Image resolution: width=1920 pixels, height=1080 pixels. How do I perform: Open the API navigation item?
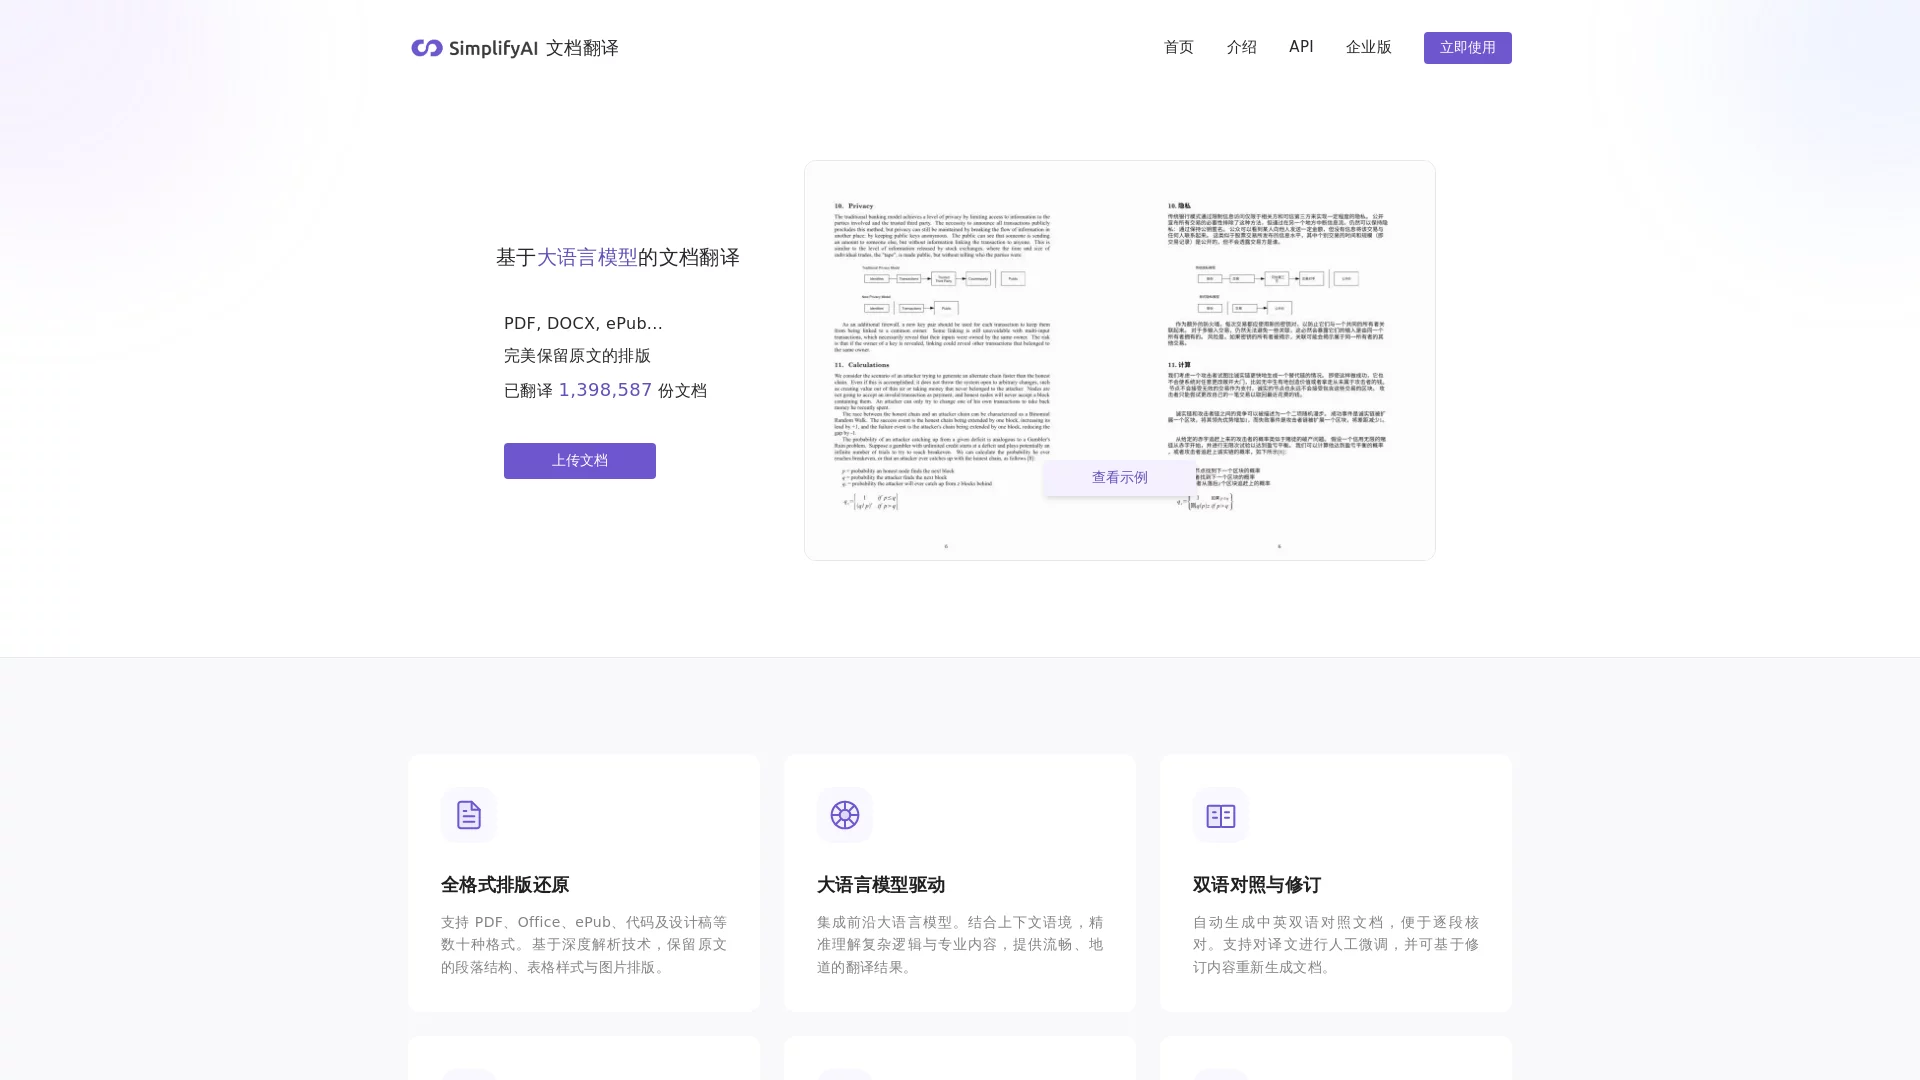pos(1301,47)
